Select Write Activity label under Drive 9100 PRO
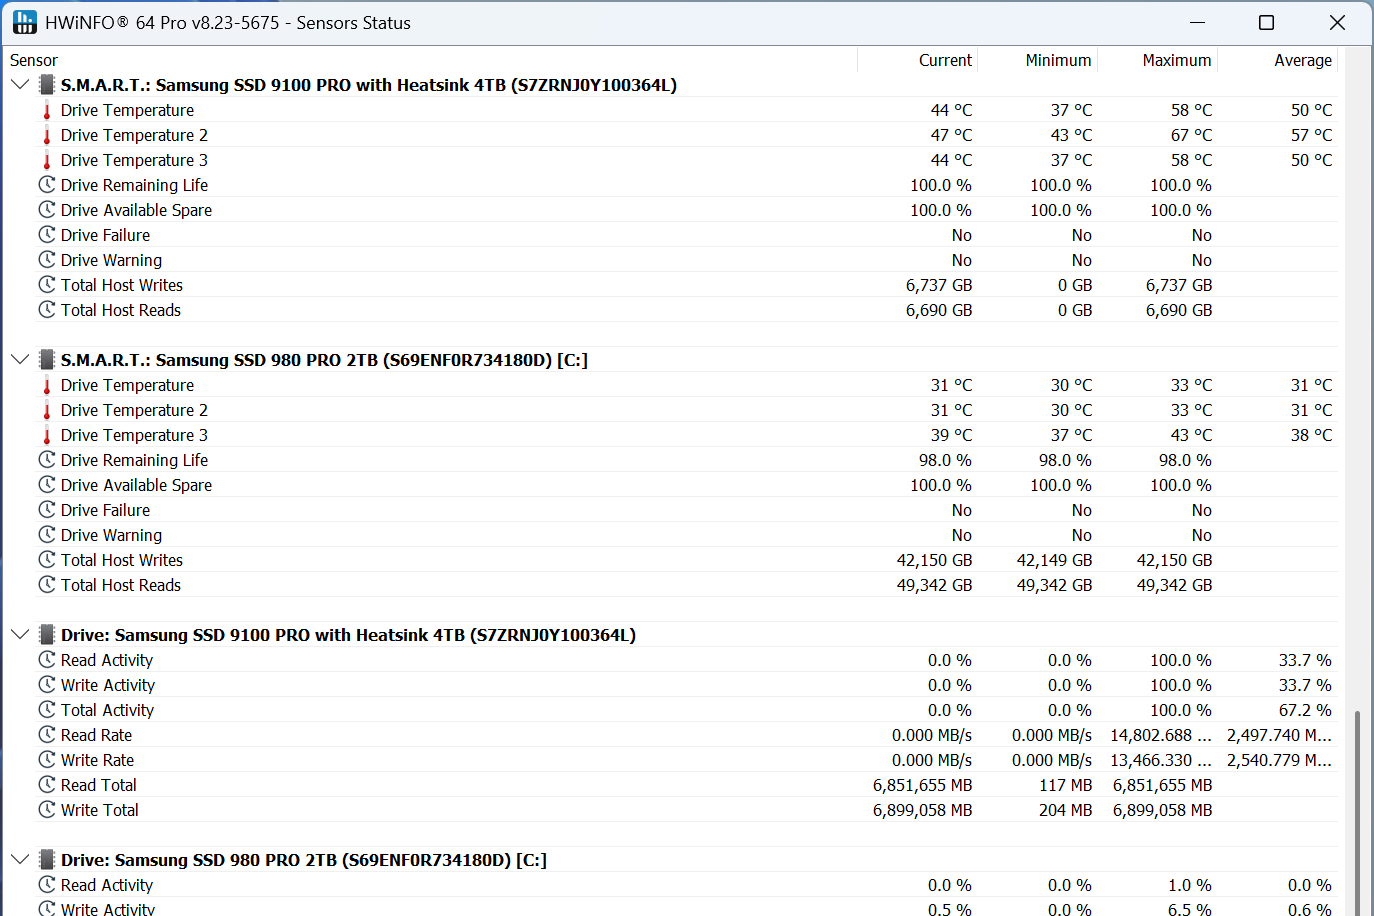Viewport: 1374px width, 916px height. point(108,685)
